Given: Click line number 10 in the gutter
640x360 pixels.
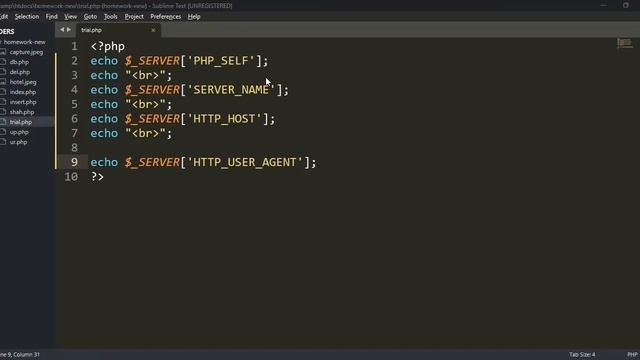Looking at the screenshot, I should (x=71, y=177).
